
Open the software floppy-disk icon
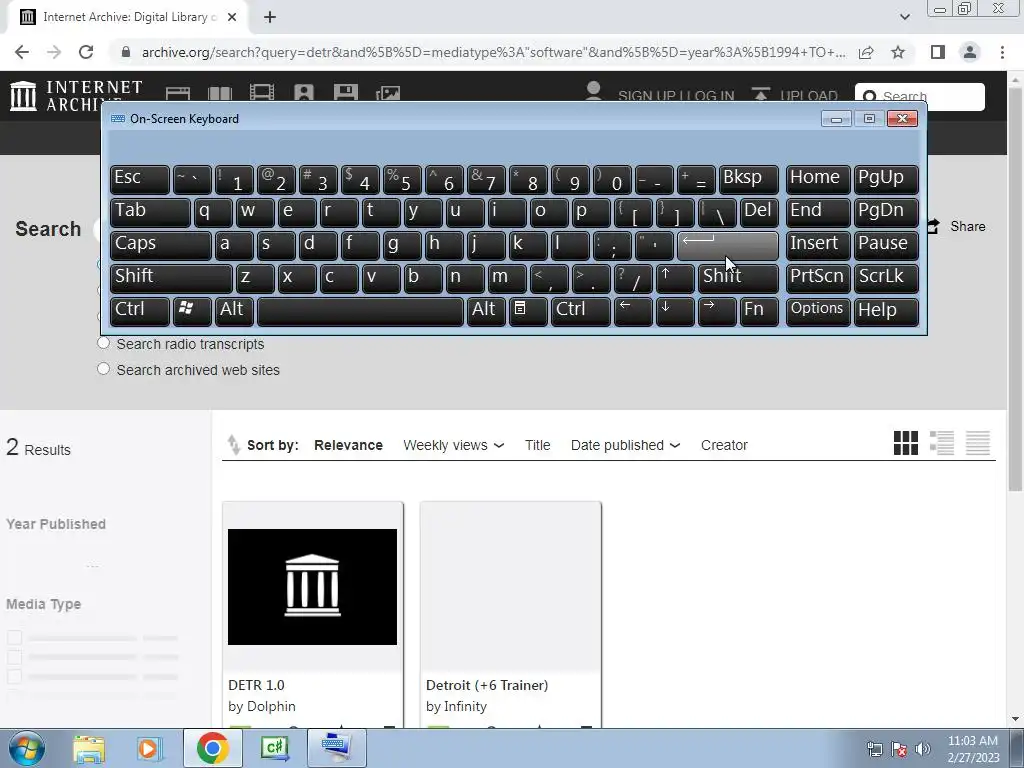point(345,93)
